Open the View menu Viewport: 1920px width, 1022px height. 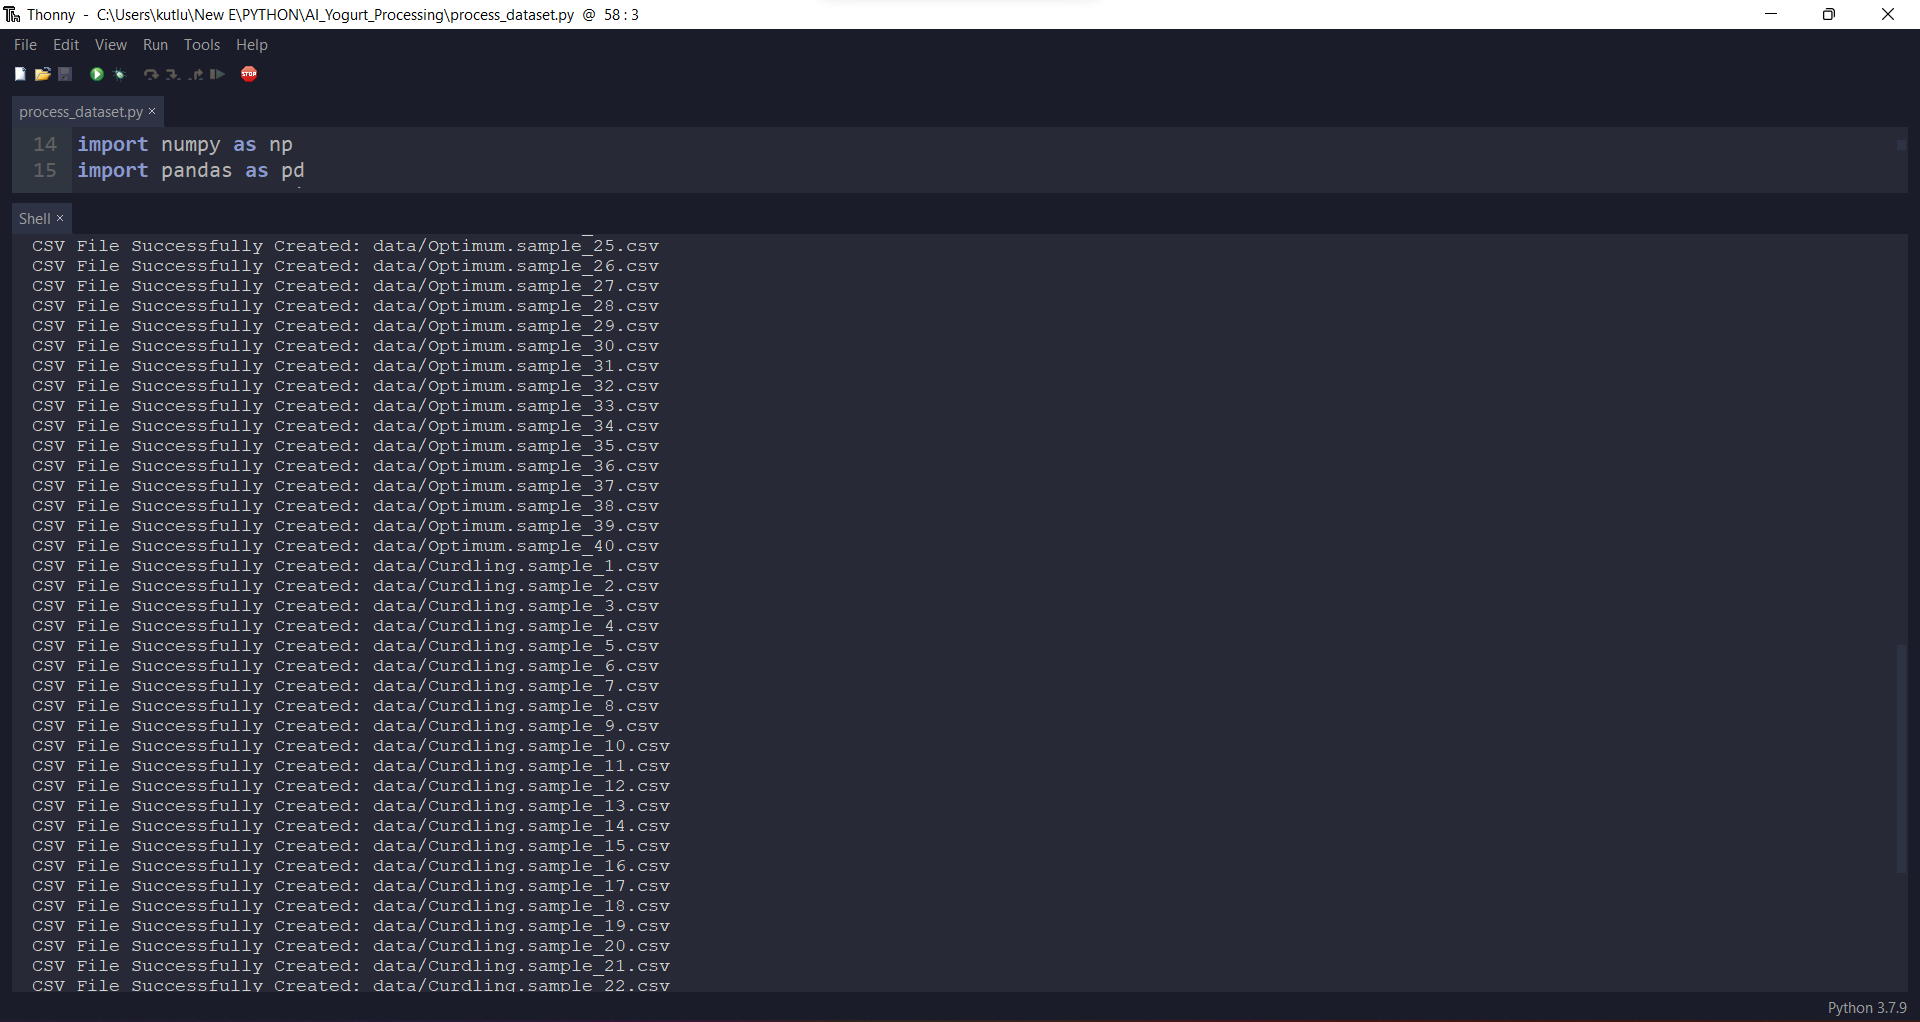[110, 44]
